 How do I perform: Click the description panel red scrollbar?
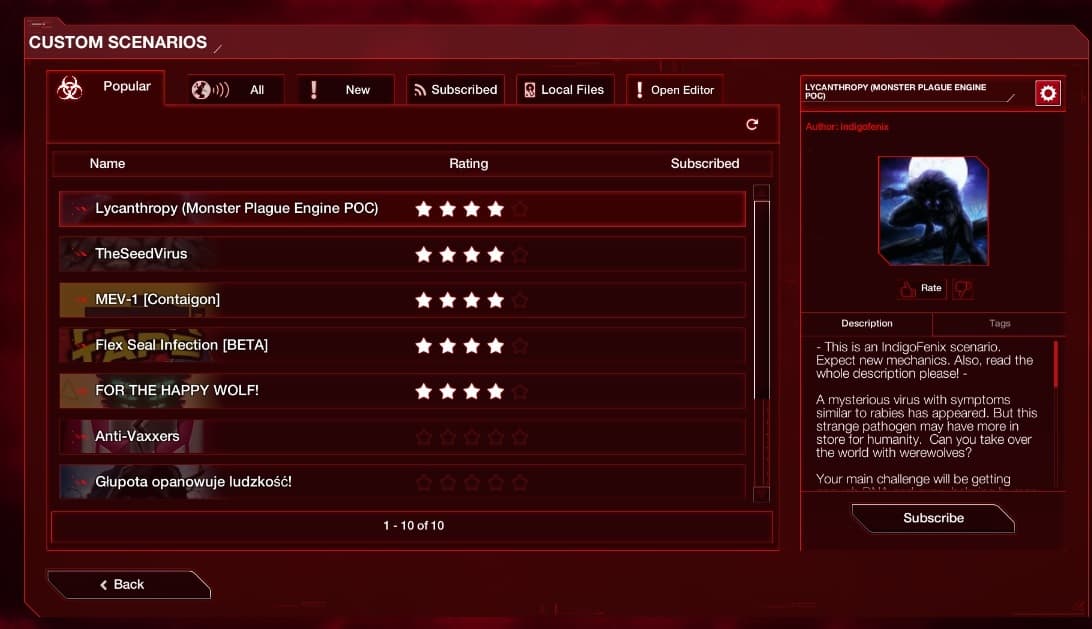click(1056, 364)
